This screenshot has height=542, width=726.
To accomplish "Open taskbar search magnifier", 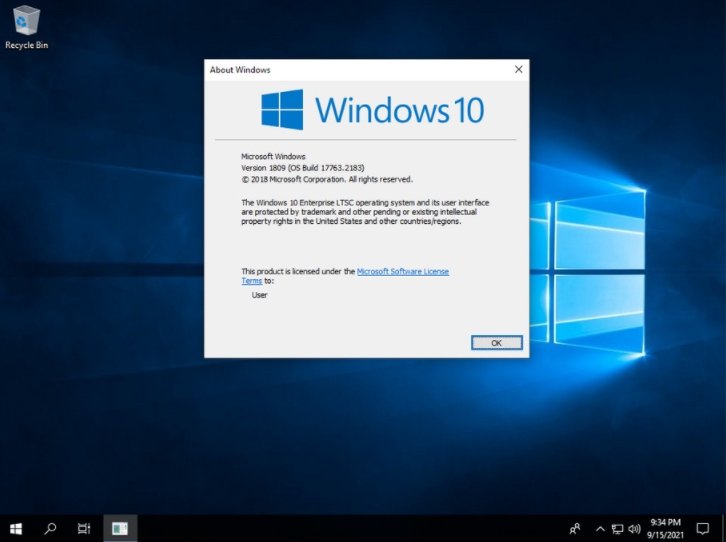I will click(x=50, y=529).
